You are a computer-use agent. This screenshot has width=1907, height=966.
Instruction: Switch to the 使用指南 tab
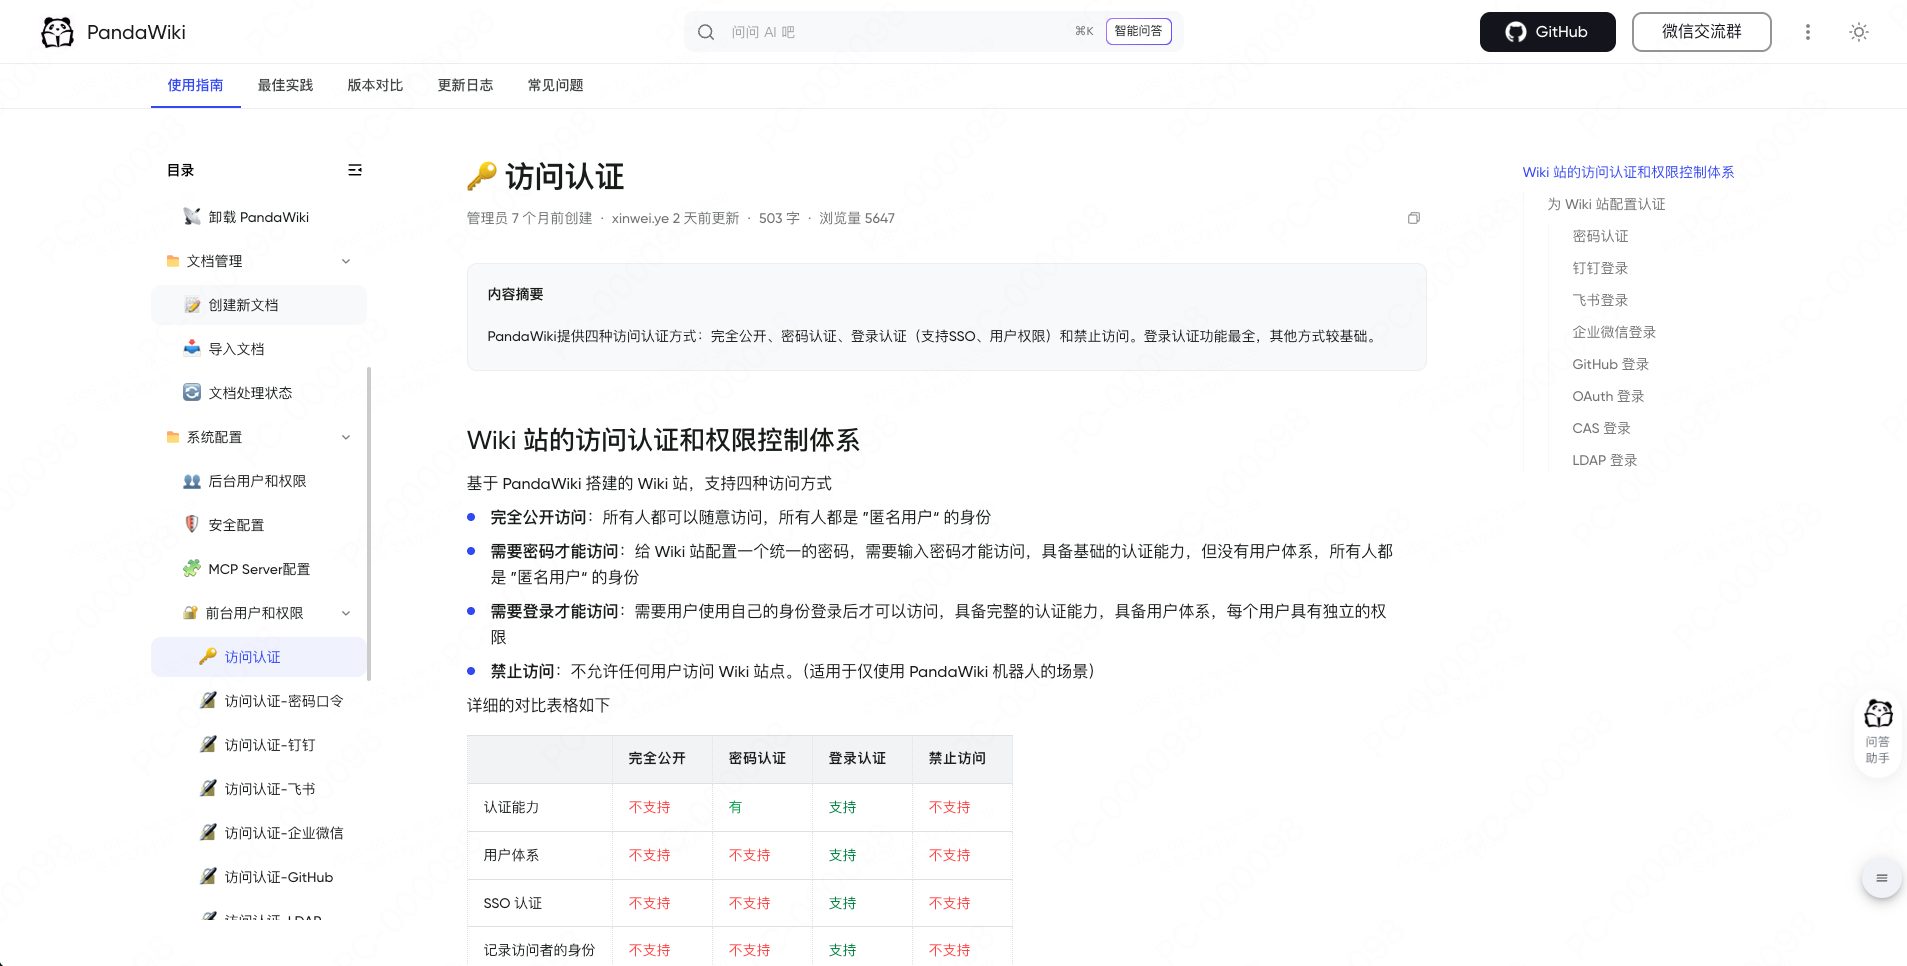196,85
